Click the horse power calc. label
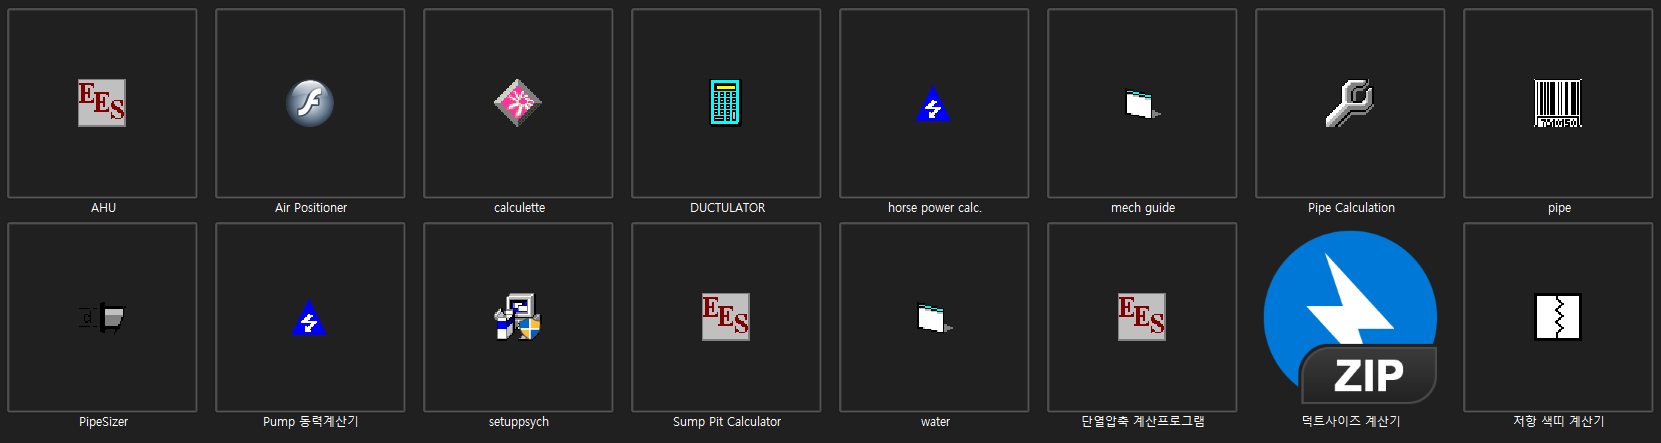 point(935,208)
